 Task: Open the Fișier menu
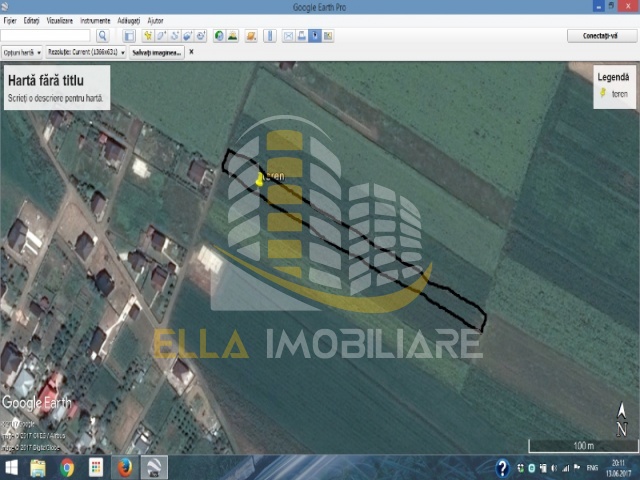(10, 20)
